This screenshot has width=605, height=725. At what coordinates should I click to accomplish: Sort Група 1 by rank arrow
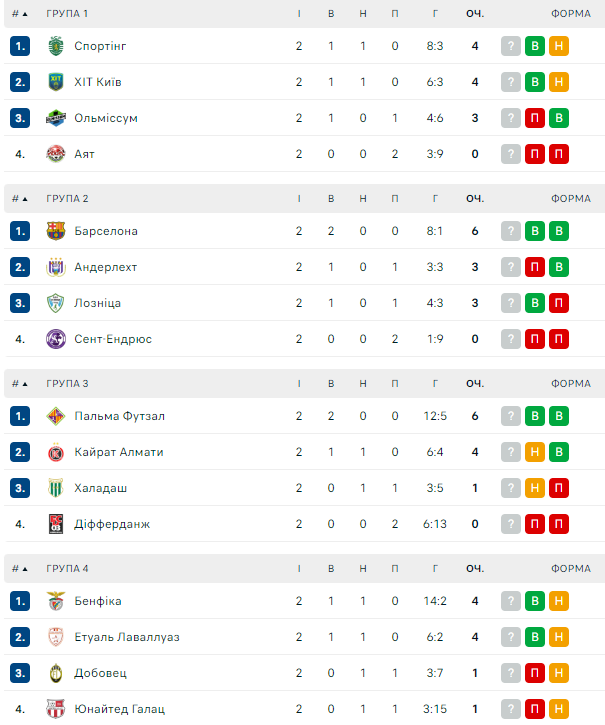(20, 13)
